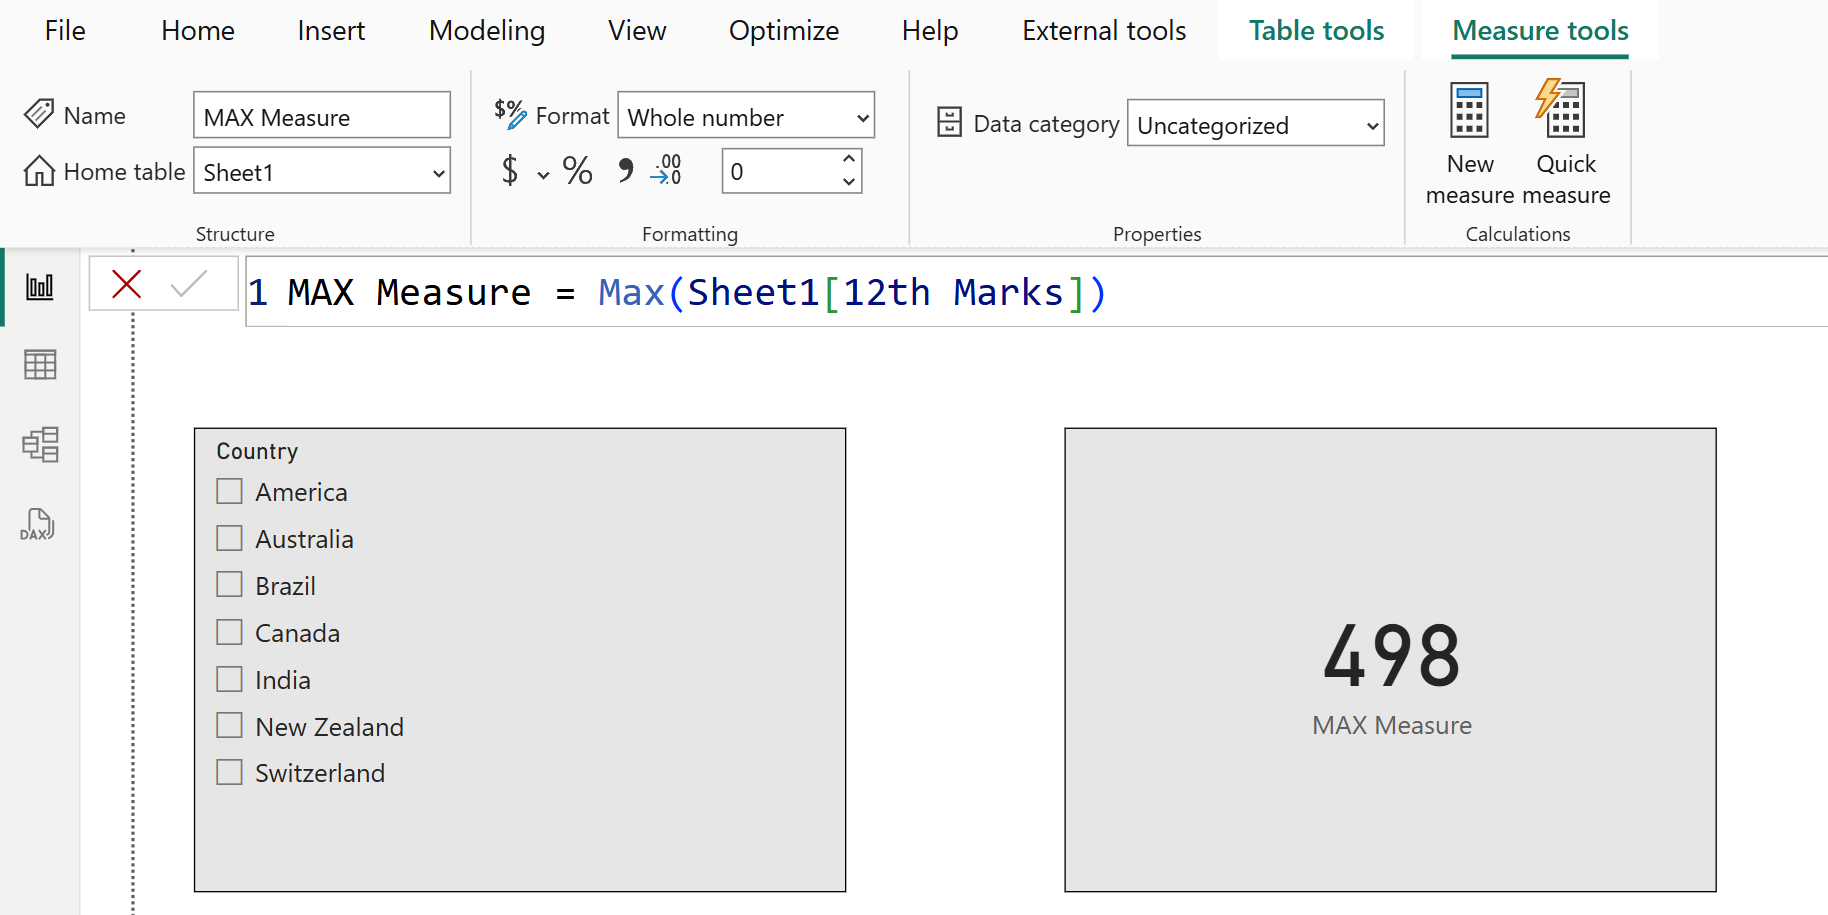Expand Data category Uncategorized dropdown
The image size is (1828, 915).
point(1372,126)
